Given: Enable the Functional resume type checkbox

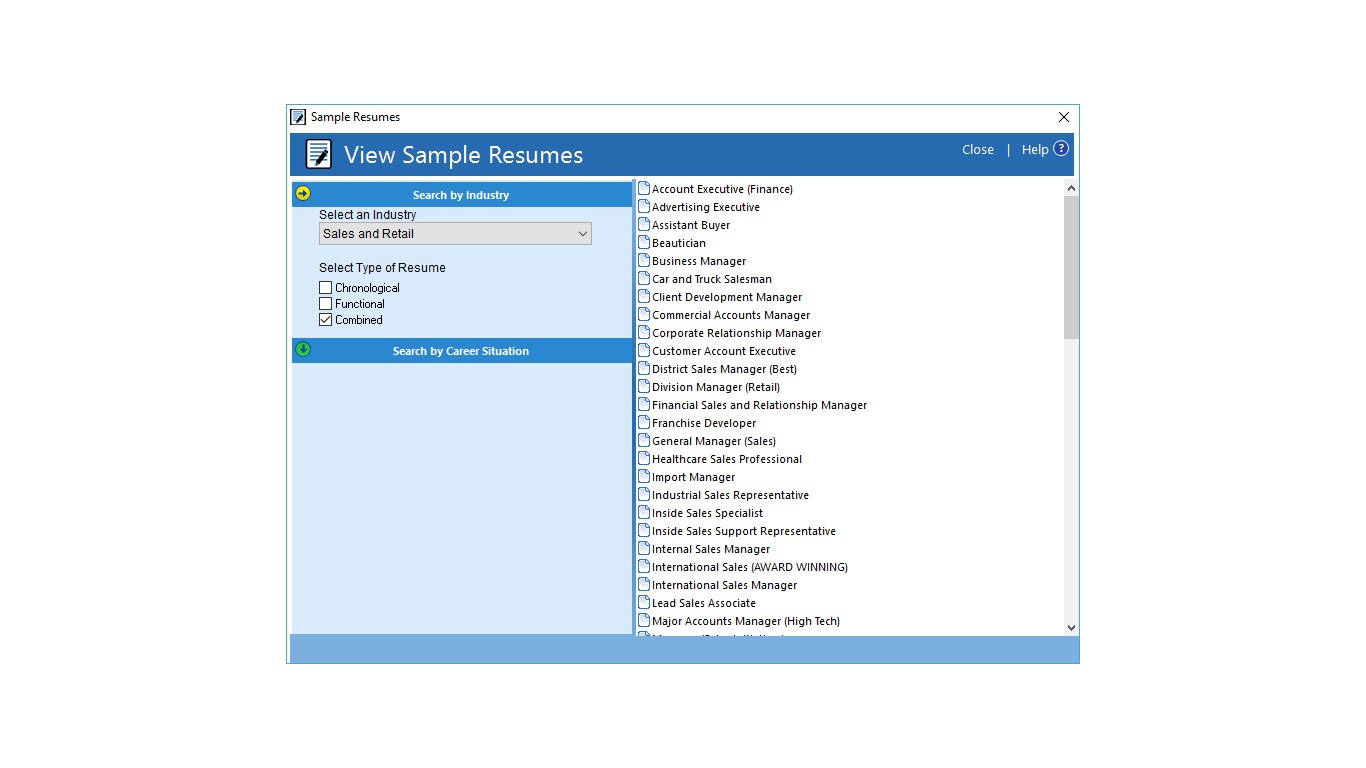Looking at the screenshot, I should (x=325, y=304).
